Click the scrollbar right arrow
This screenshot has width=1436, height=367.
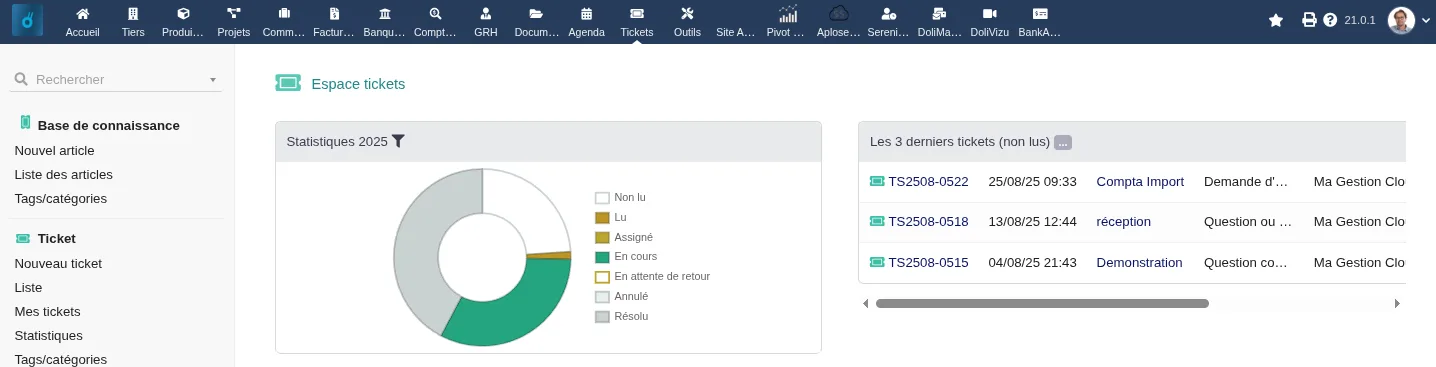point(1397,303)
